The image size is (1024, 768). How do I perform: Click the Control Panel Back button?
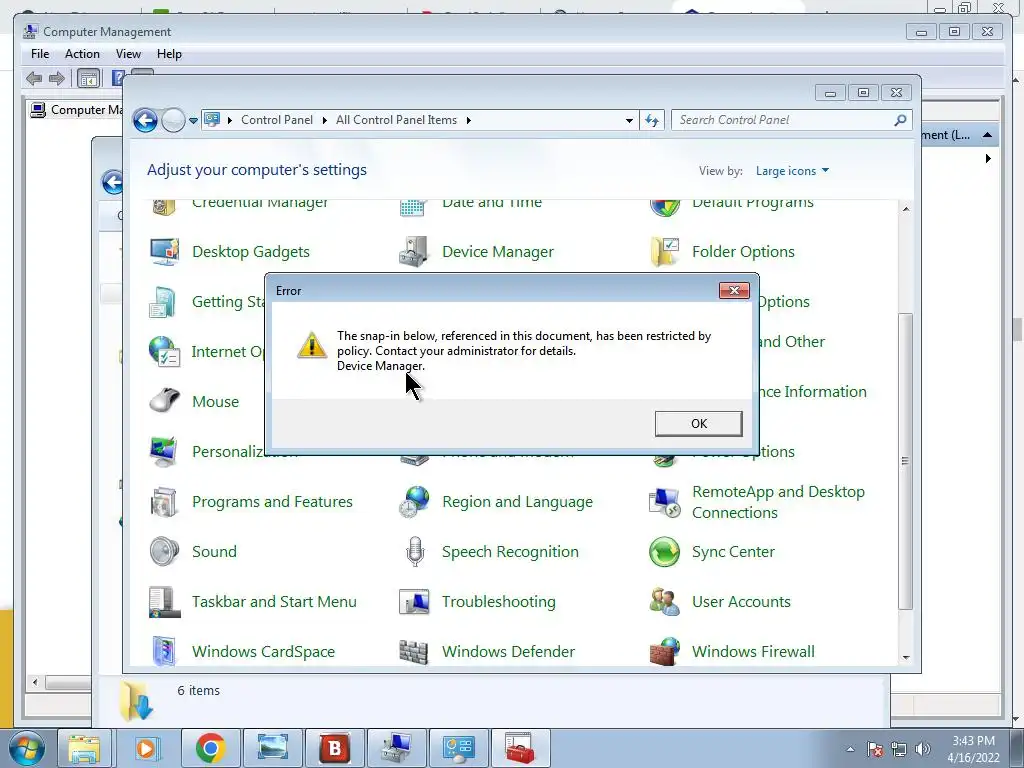[145, 120]
